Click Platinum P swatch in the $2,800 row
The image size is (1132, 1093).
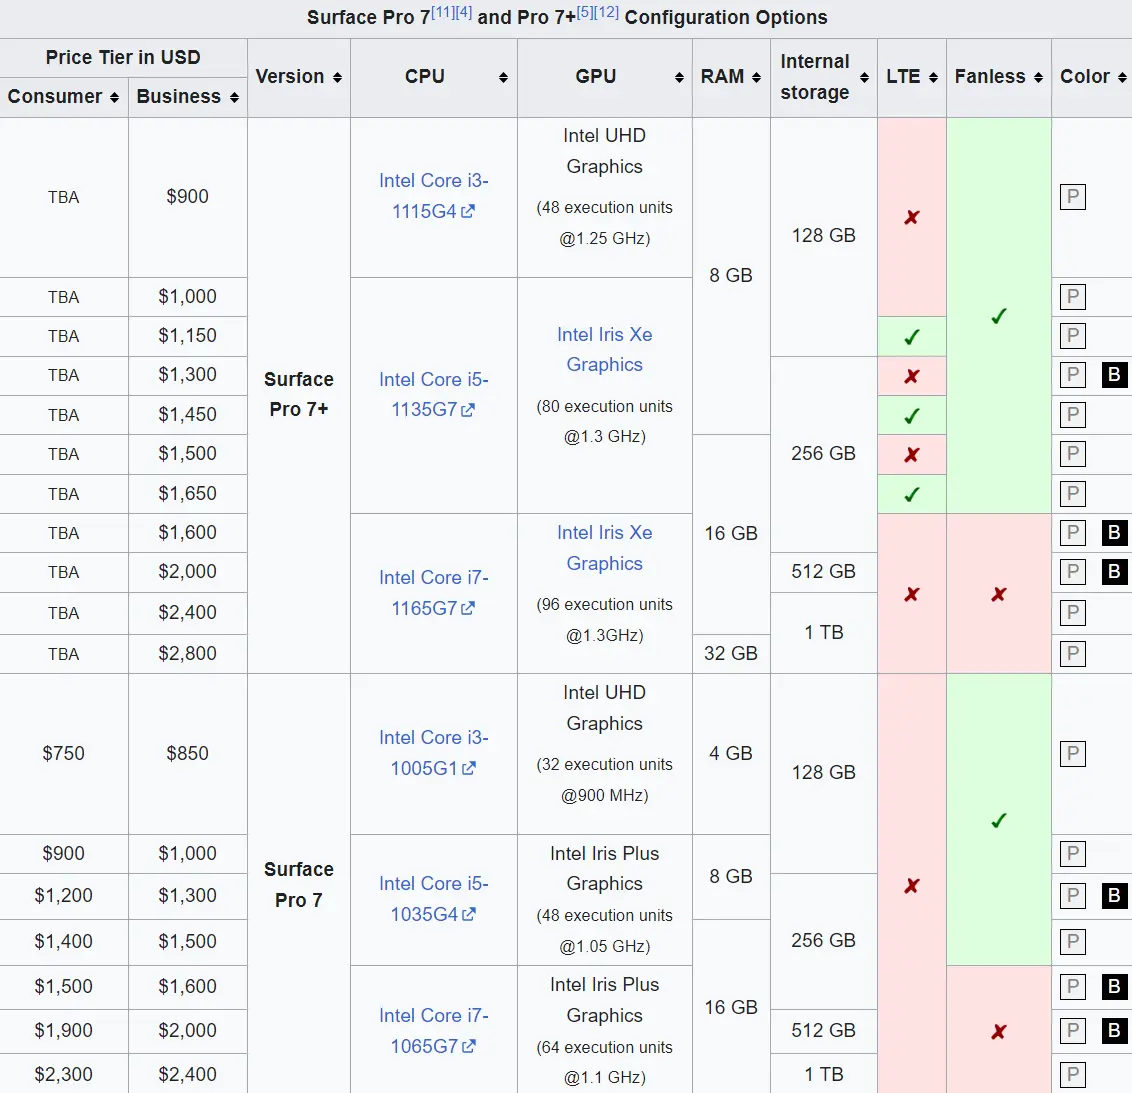(x=1073, y=654)
